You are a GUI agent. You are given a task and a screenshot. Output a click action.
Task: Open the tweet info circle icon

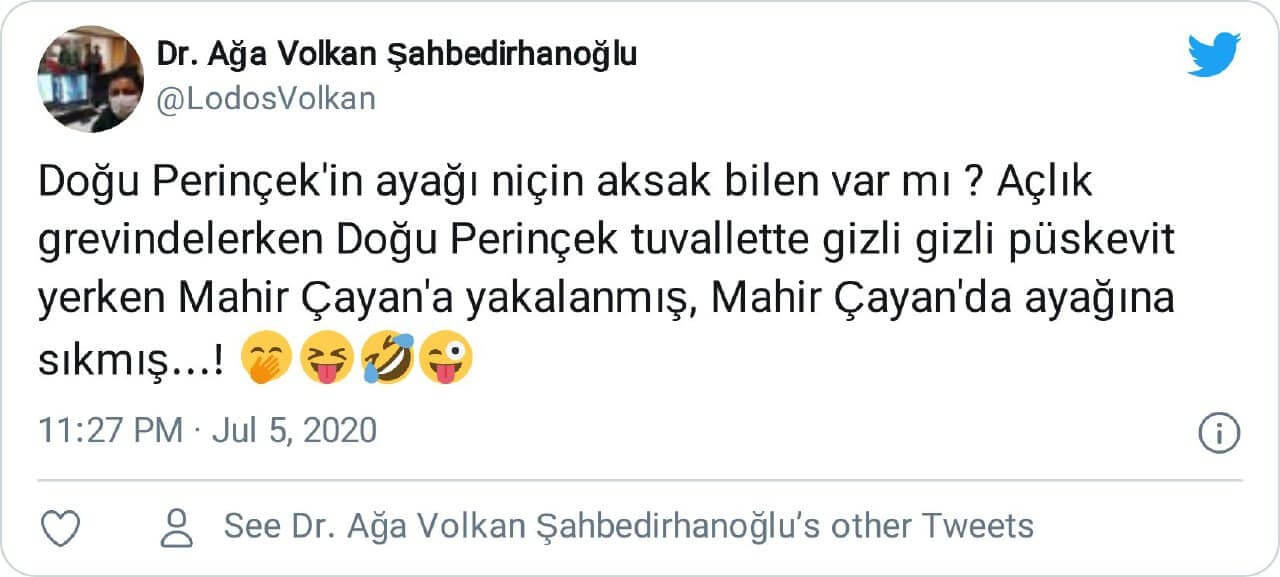pos(1218,432)
